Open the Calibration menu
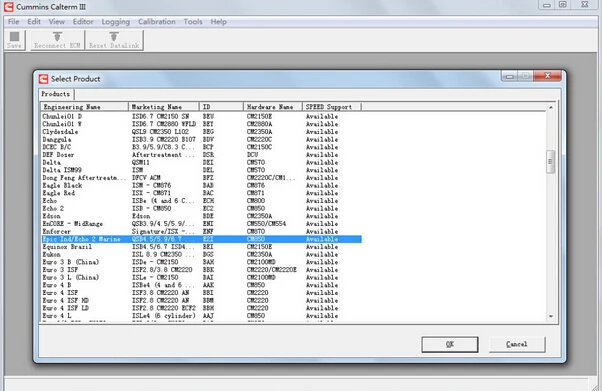Image resolution: width=602 pixels, height=391 pixels. pyautogui.click(x=157, y=22)
